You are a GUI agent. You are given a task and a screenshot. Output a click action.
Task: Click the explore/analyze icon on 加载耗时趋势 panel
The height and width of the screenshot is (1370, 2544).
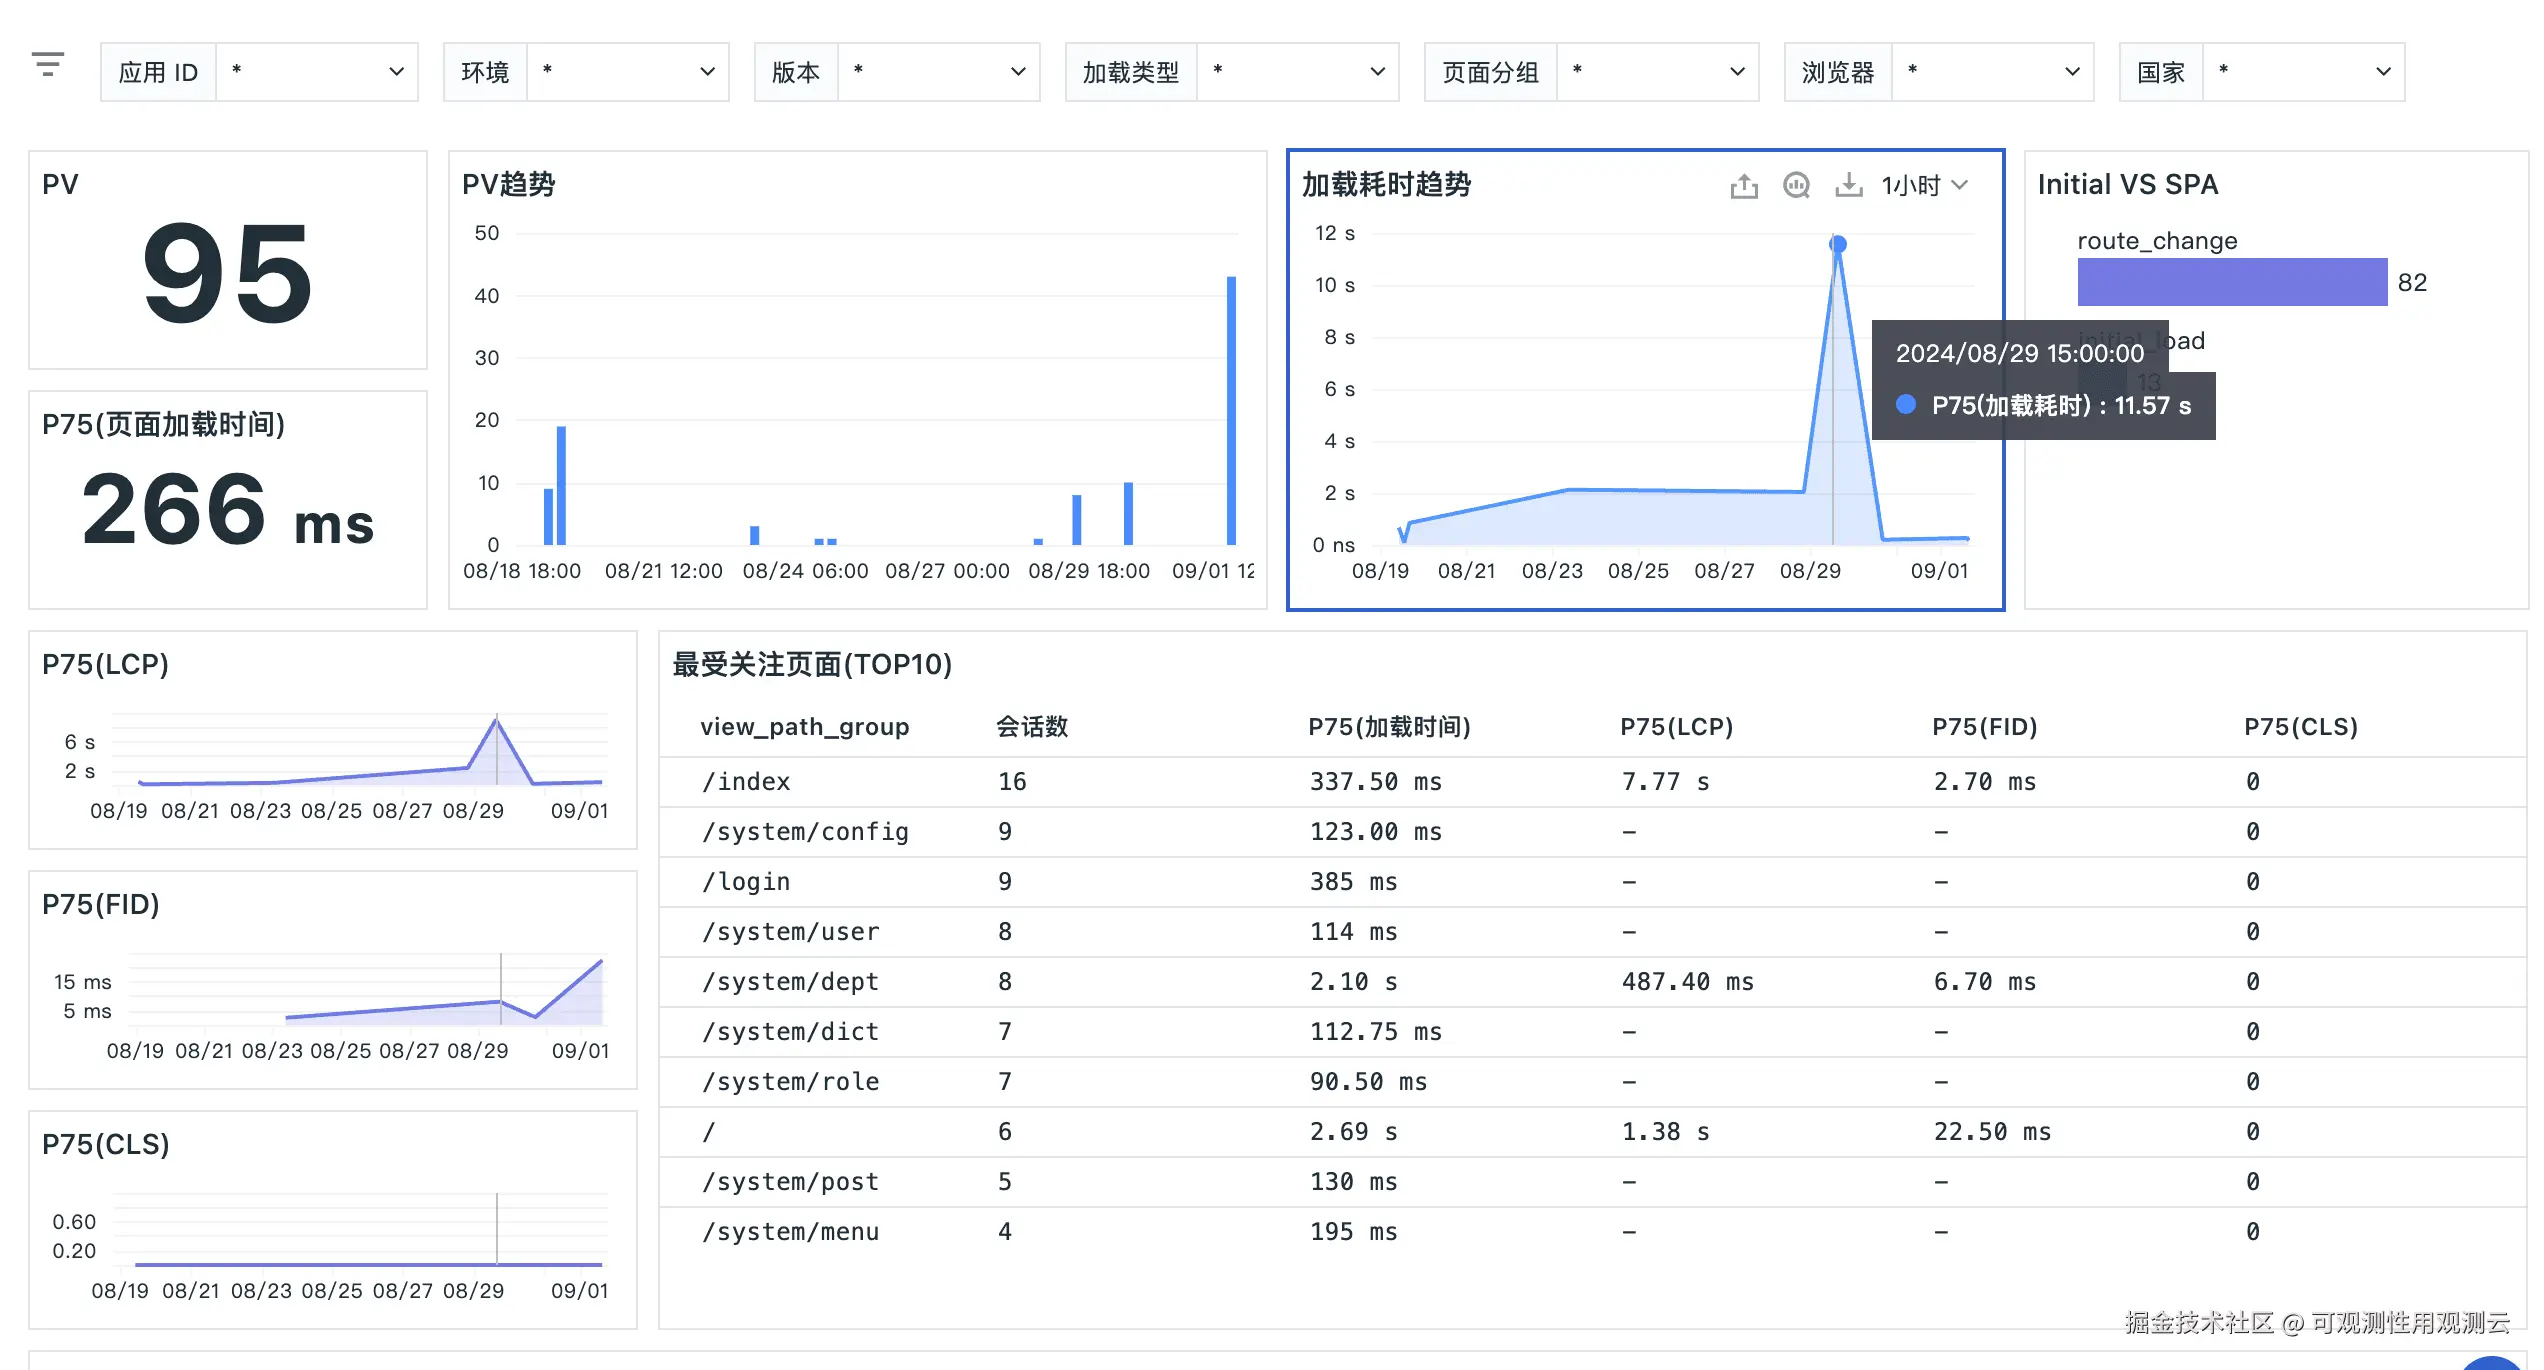[x=1796, y=186]
